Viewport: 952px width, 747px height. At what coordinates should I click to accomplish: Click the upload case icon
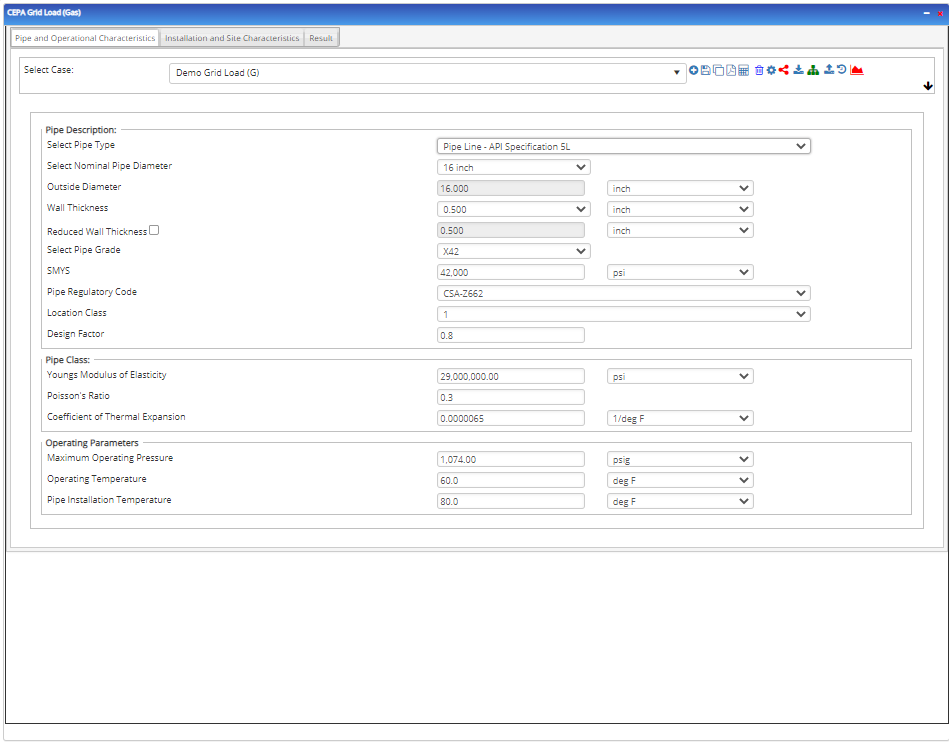point(829,69)
